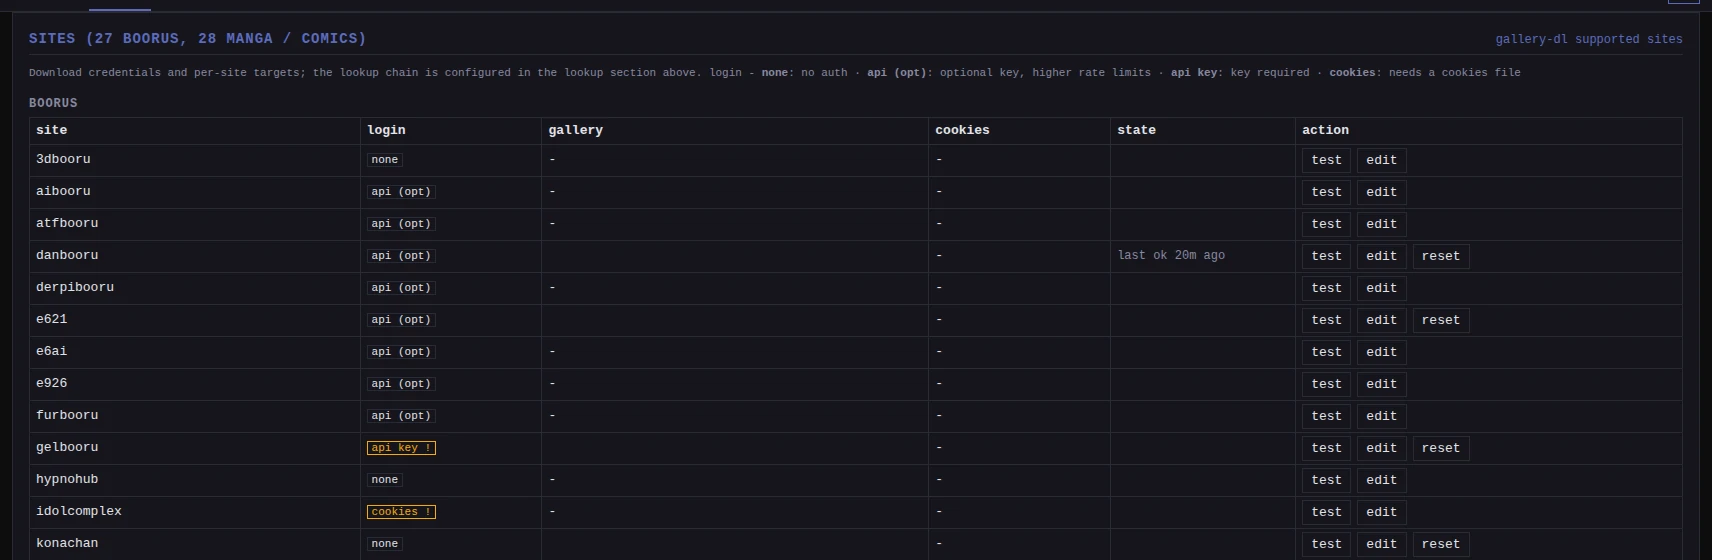Click the 'none' login badge for 3dbooru

pos(385,160)
